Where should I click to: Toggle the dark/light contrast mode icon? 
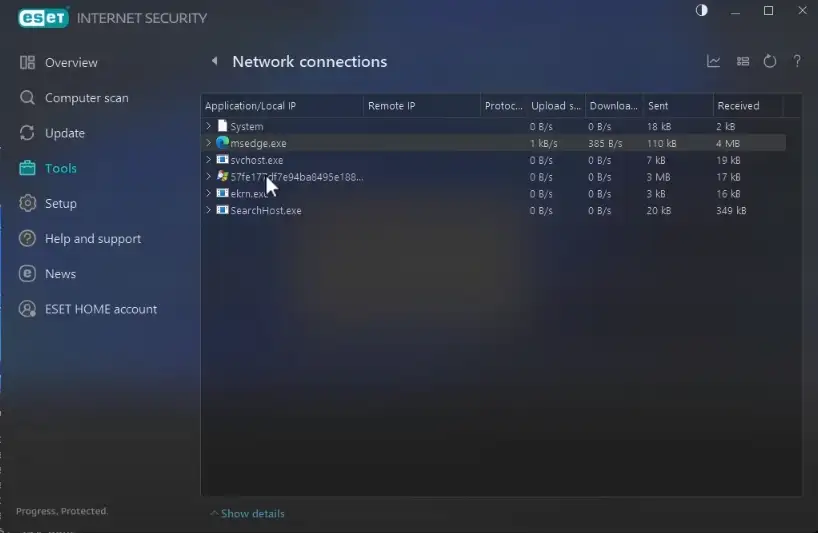click(701, 11)
